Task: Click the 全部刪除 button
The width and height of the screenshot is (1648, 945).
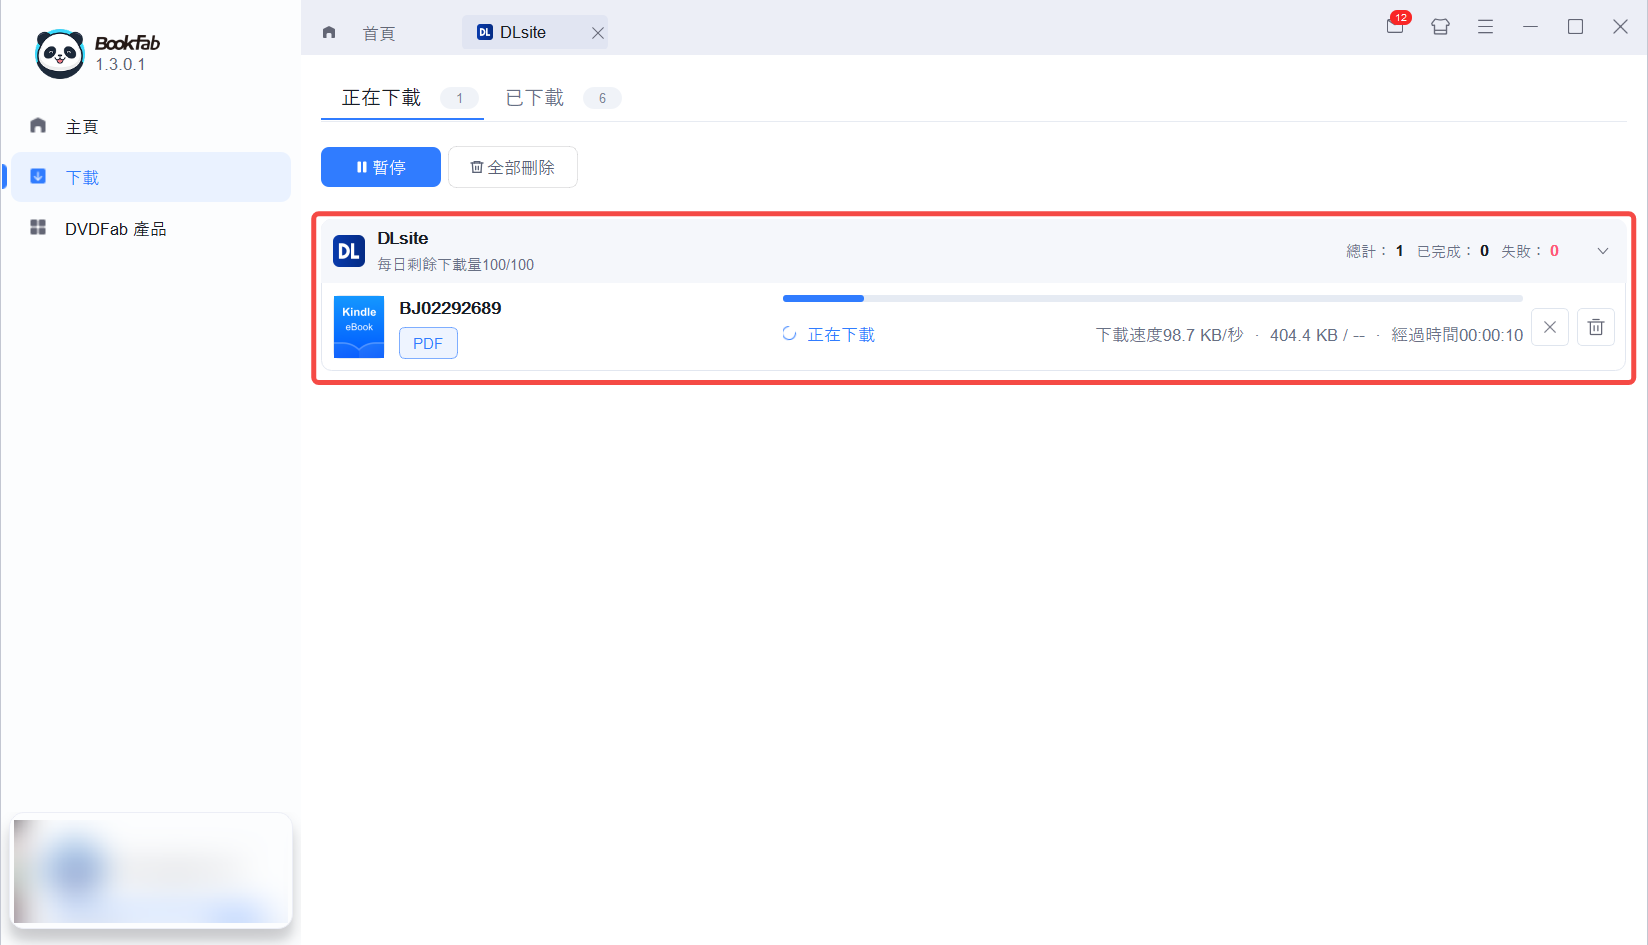Action: point(513,167)
